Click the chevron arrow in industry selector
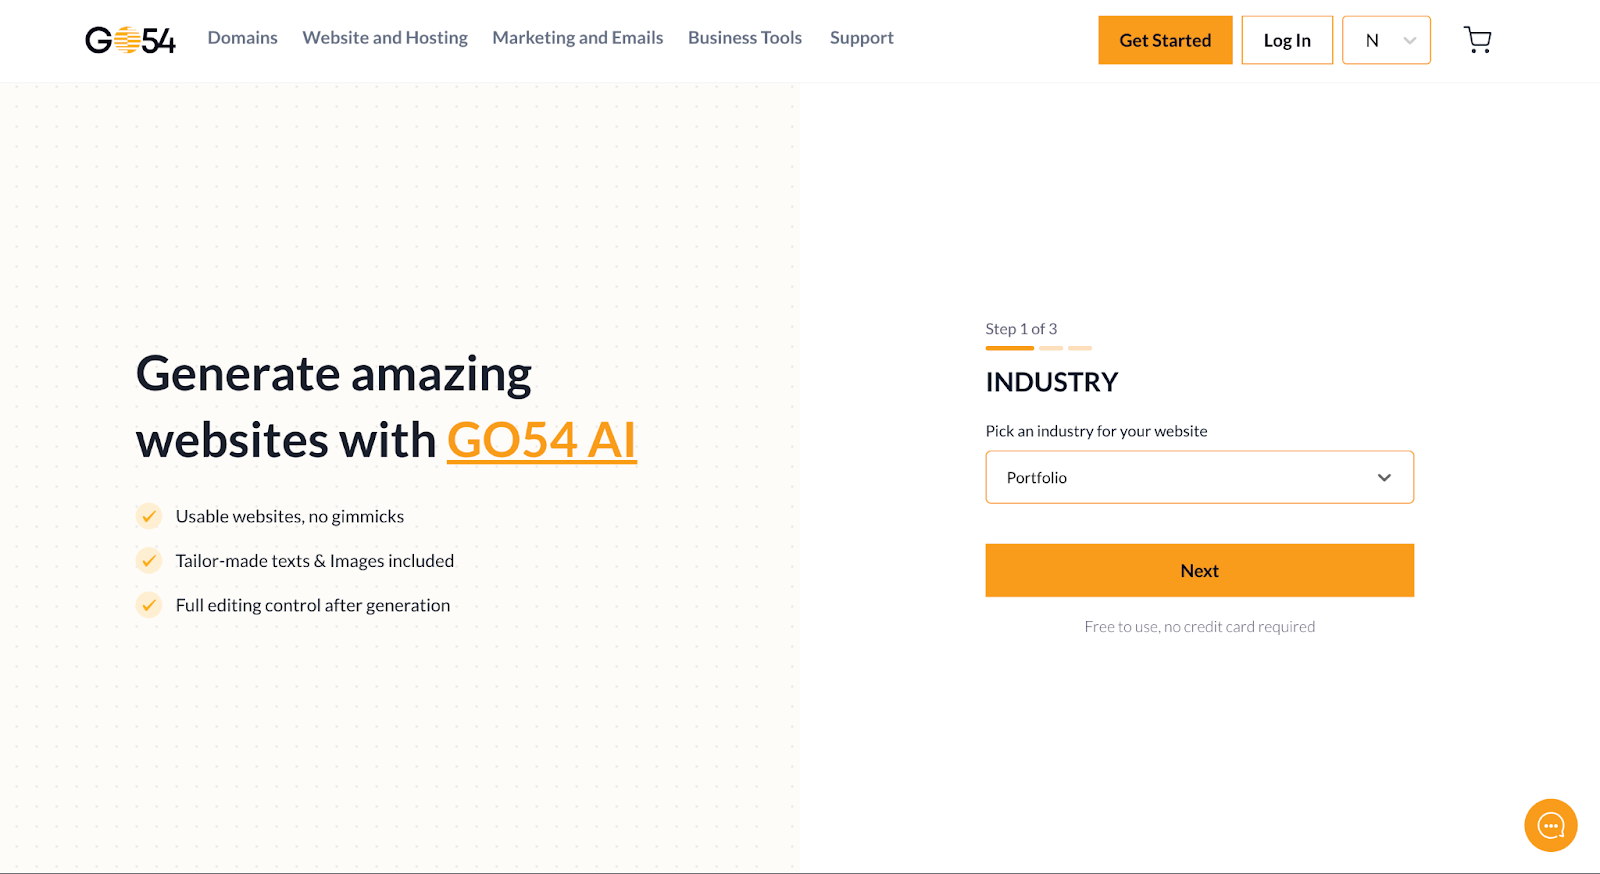This screenshot has width=1600, height=874. 1384,477
